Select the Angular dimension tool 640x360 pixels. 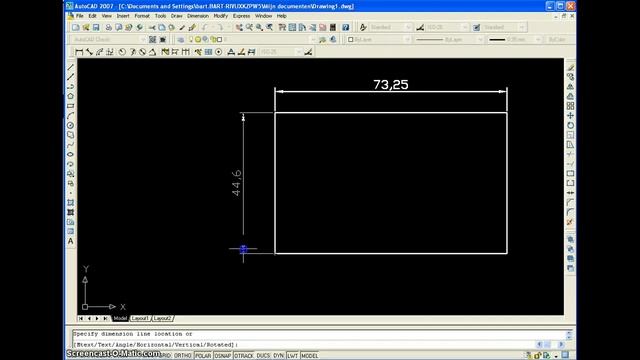pos(153,52)
